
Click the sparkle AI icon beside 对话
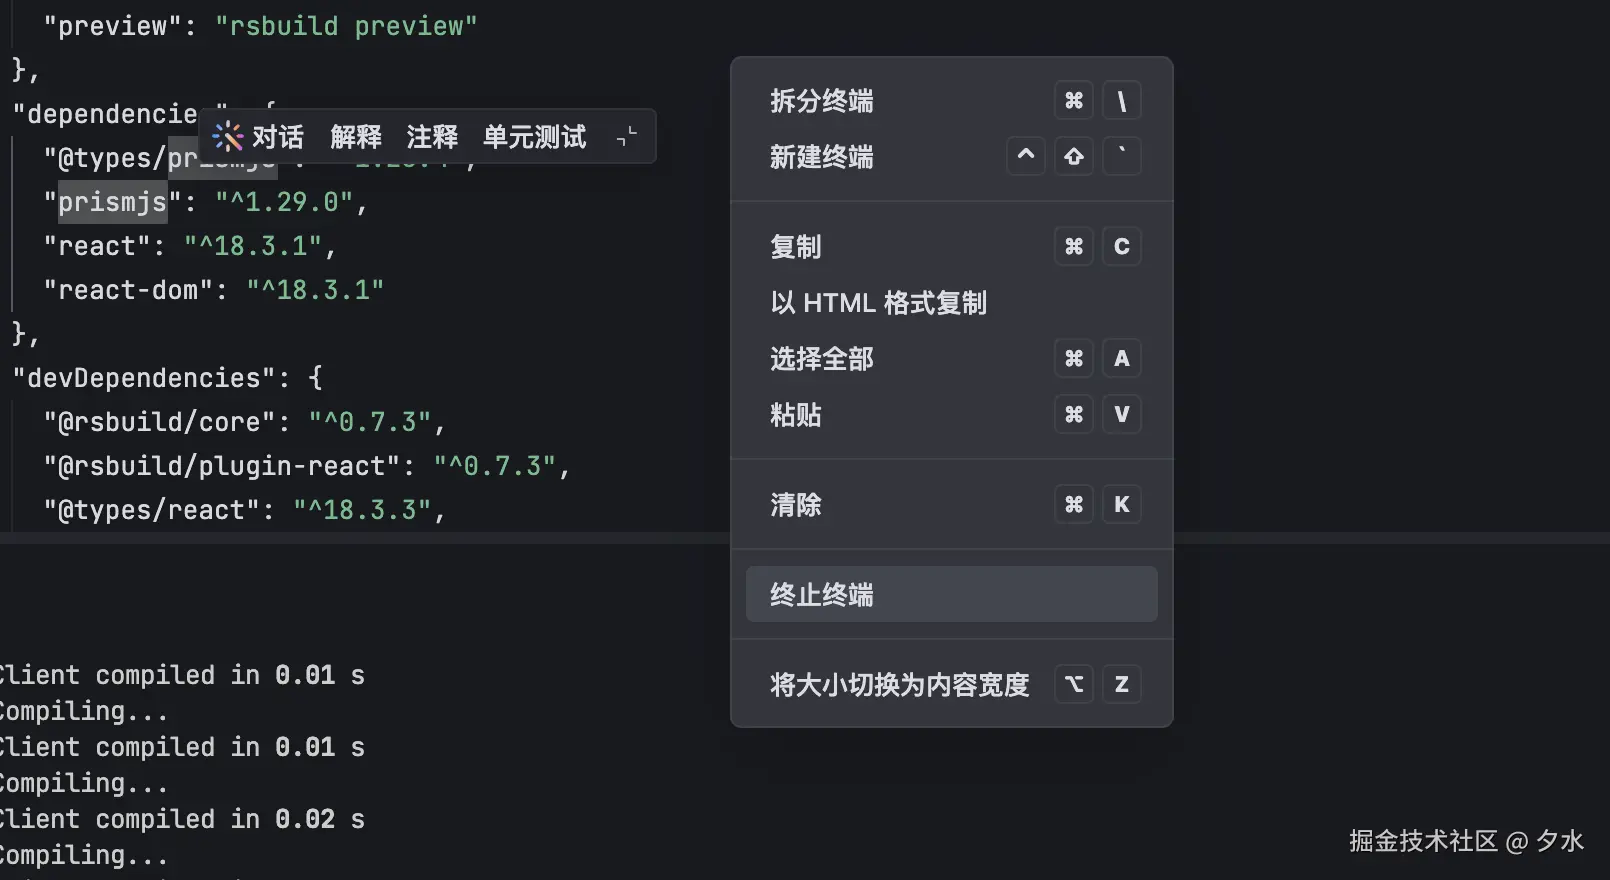pyautogui.click(x=228, y=136)
